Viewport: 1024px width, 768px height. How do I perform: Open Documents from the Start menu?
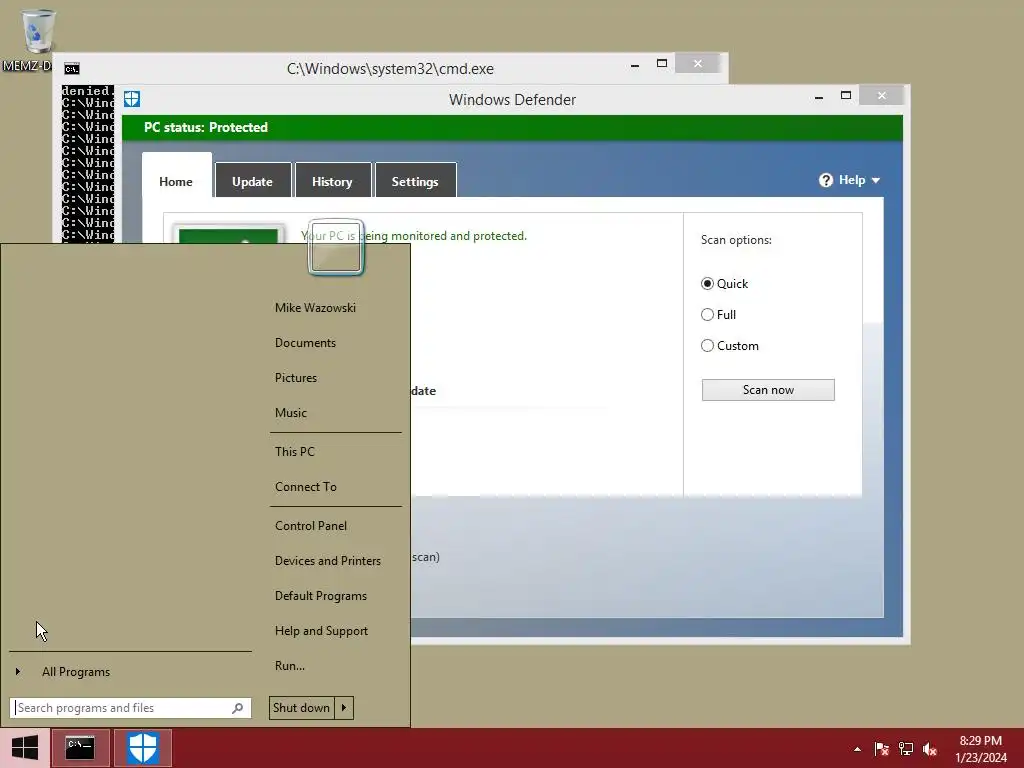tap(306, 343)
